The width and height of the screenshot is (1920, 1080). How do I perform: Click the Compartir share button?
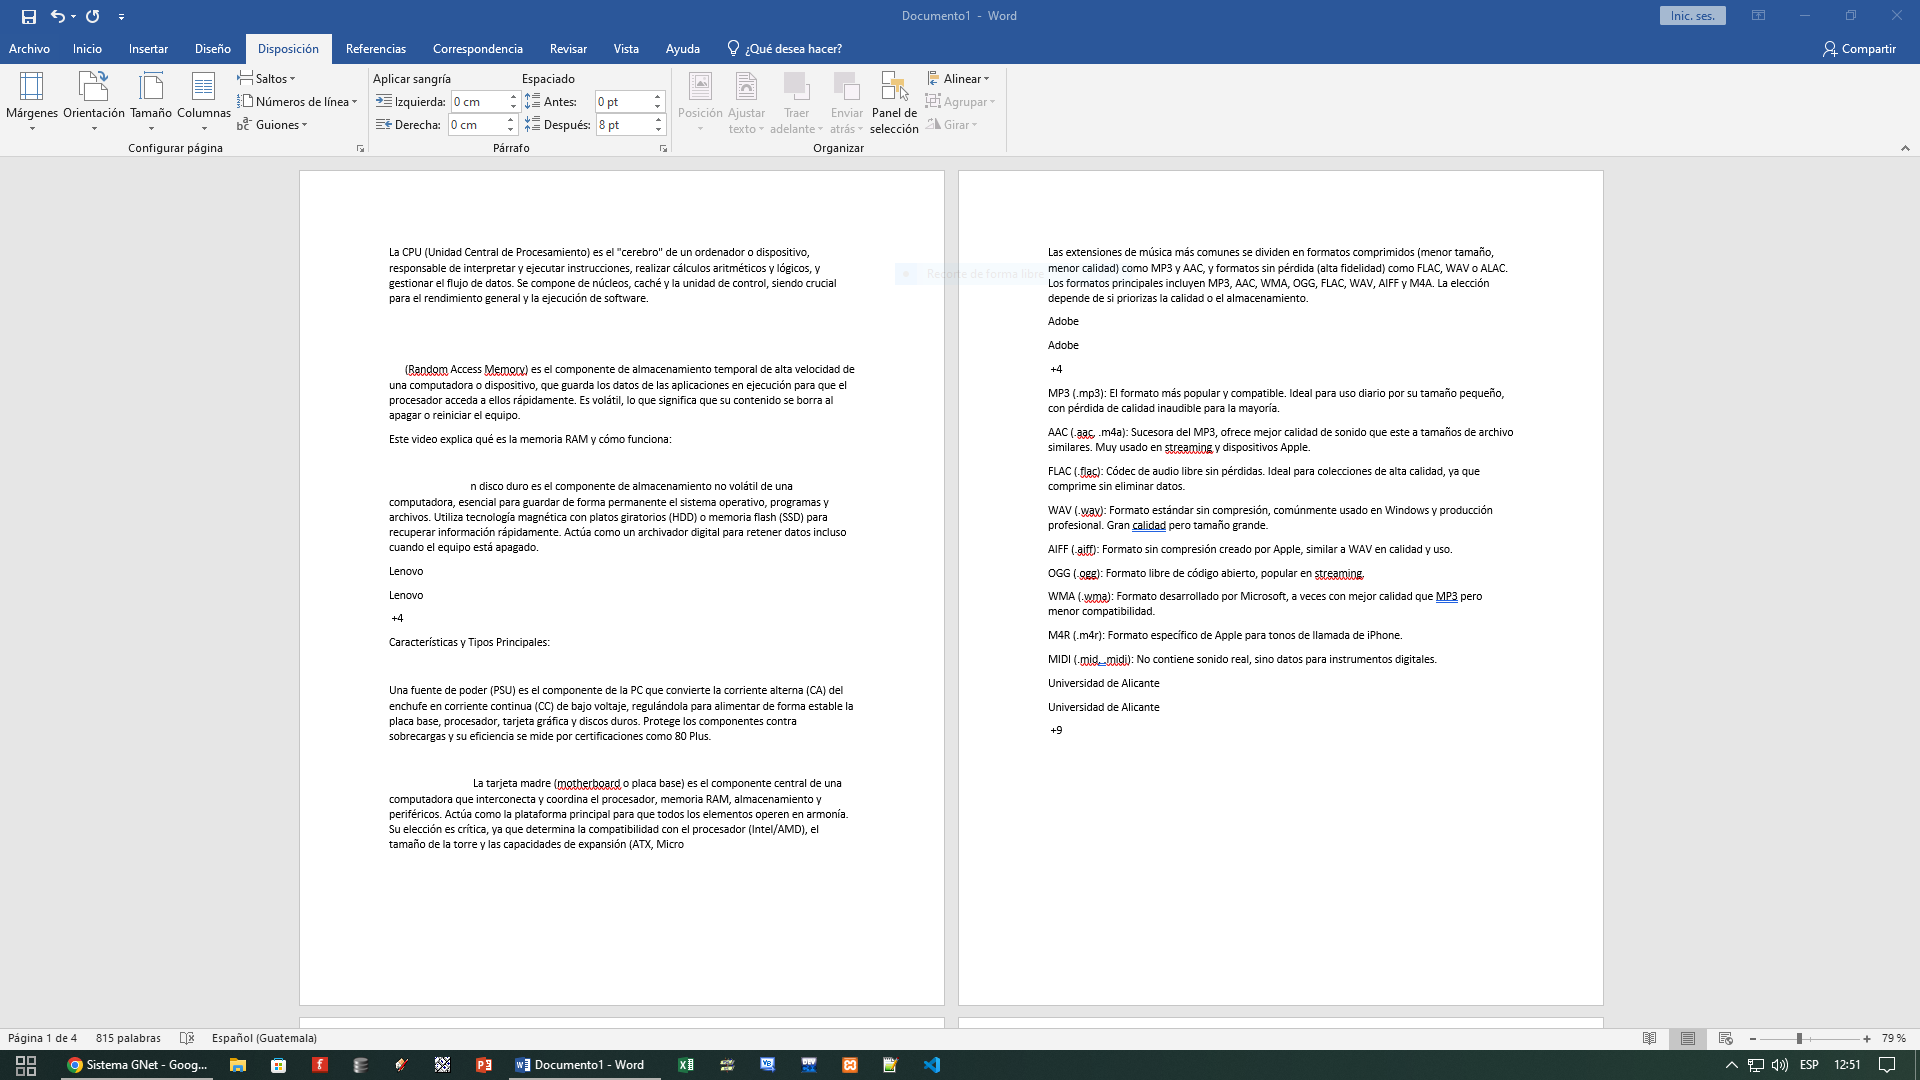coord(1858,48)
